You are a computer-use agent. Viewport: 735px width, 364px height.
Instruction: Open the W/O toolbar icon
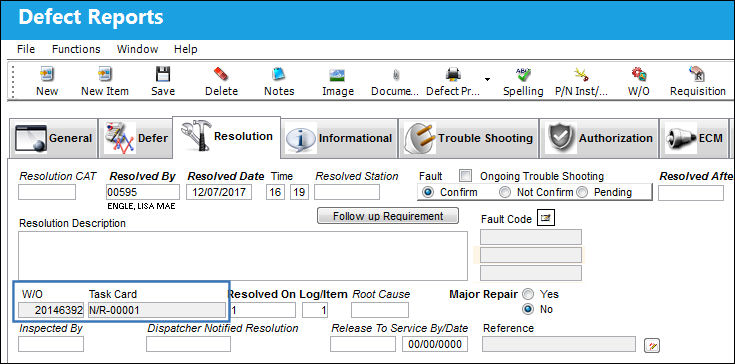coord(638,74)
